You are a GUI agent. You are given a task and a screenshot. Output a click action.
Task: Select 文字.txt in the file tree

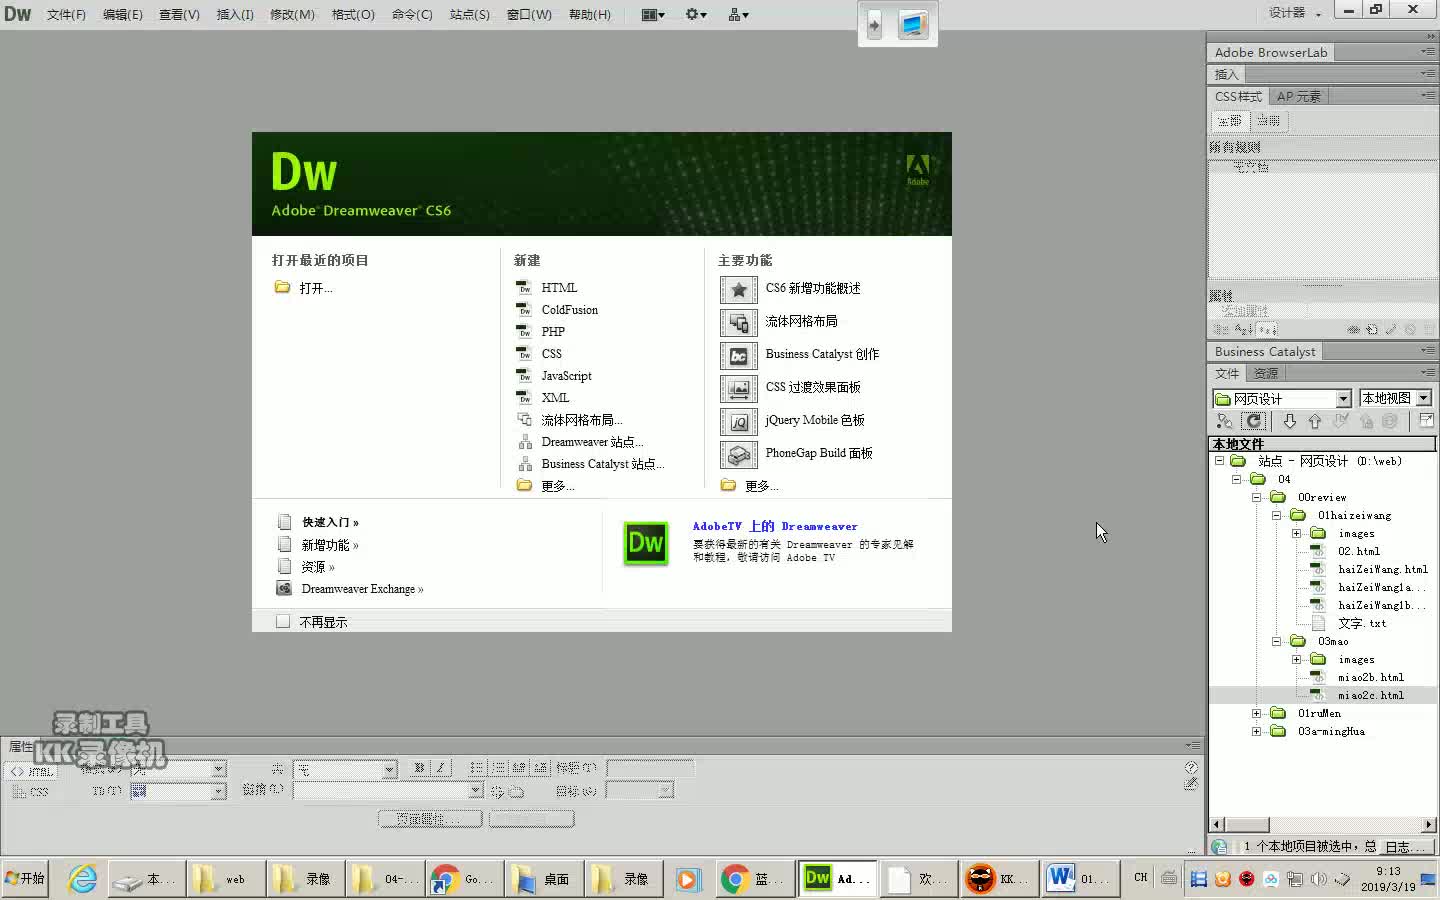(x=1362, y=623)
